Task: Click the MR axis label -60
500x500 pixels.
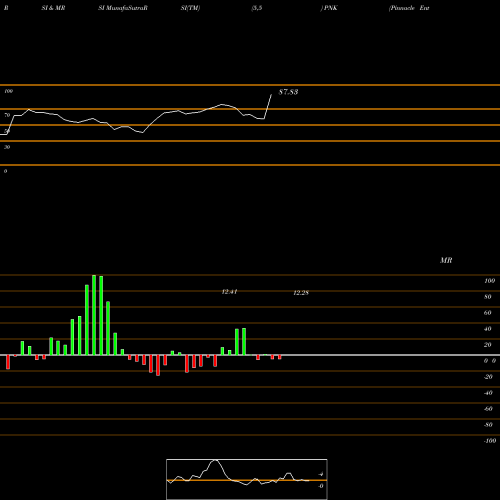Action: [x=488, y=409]
